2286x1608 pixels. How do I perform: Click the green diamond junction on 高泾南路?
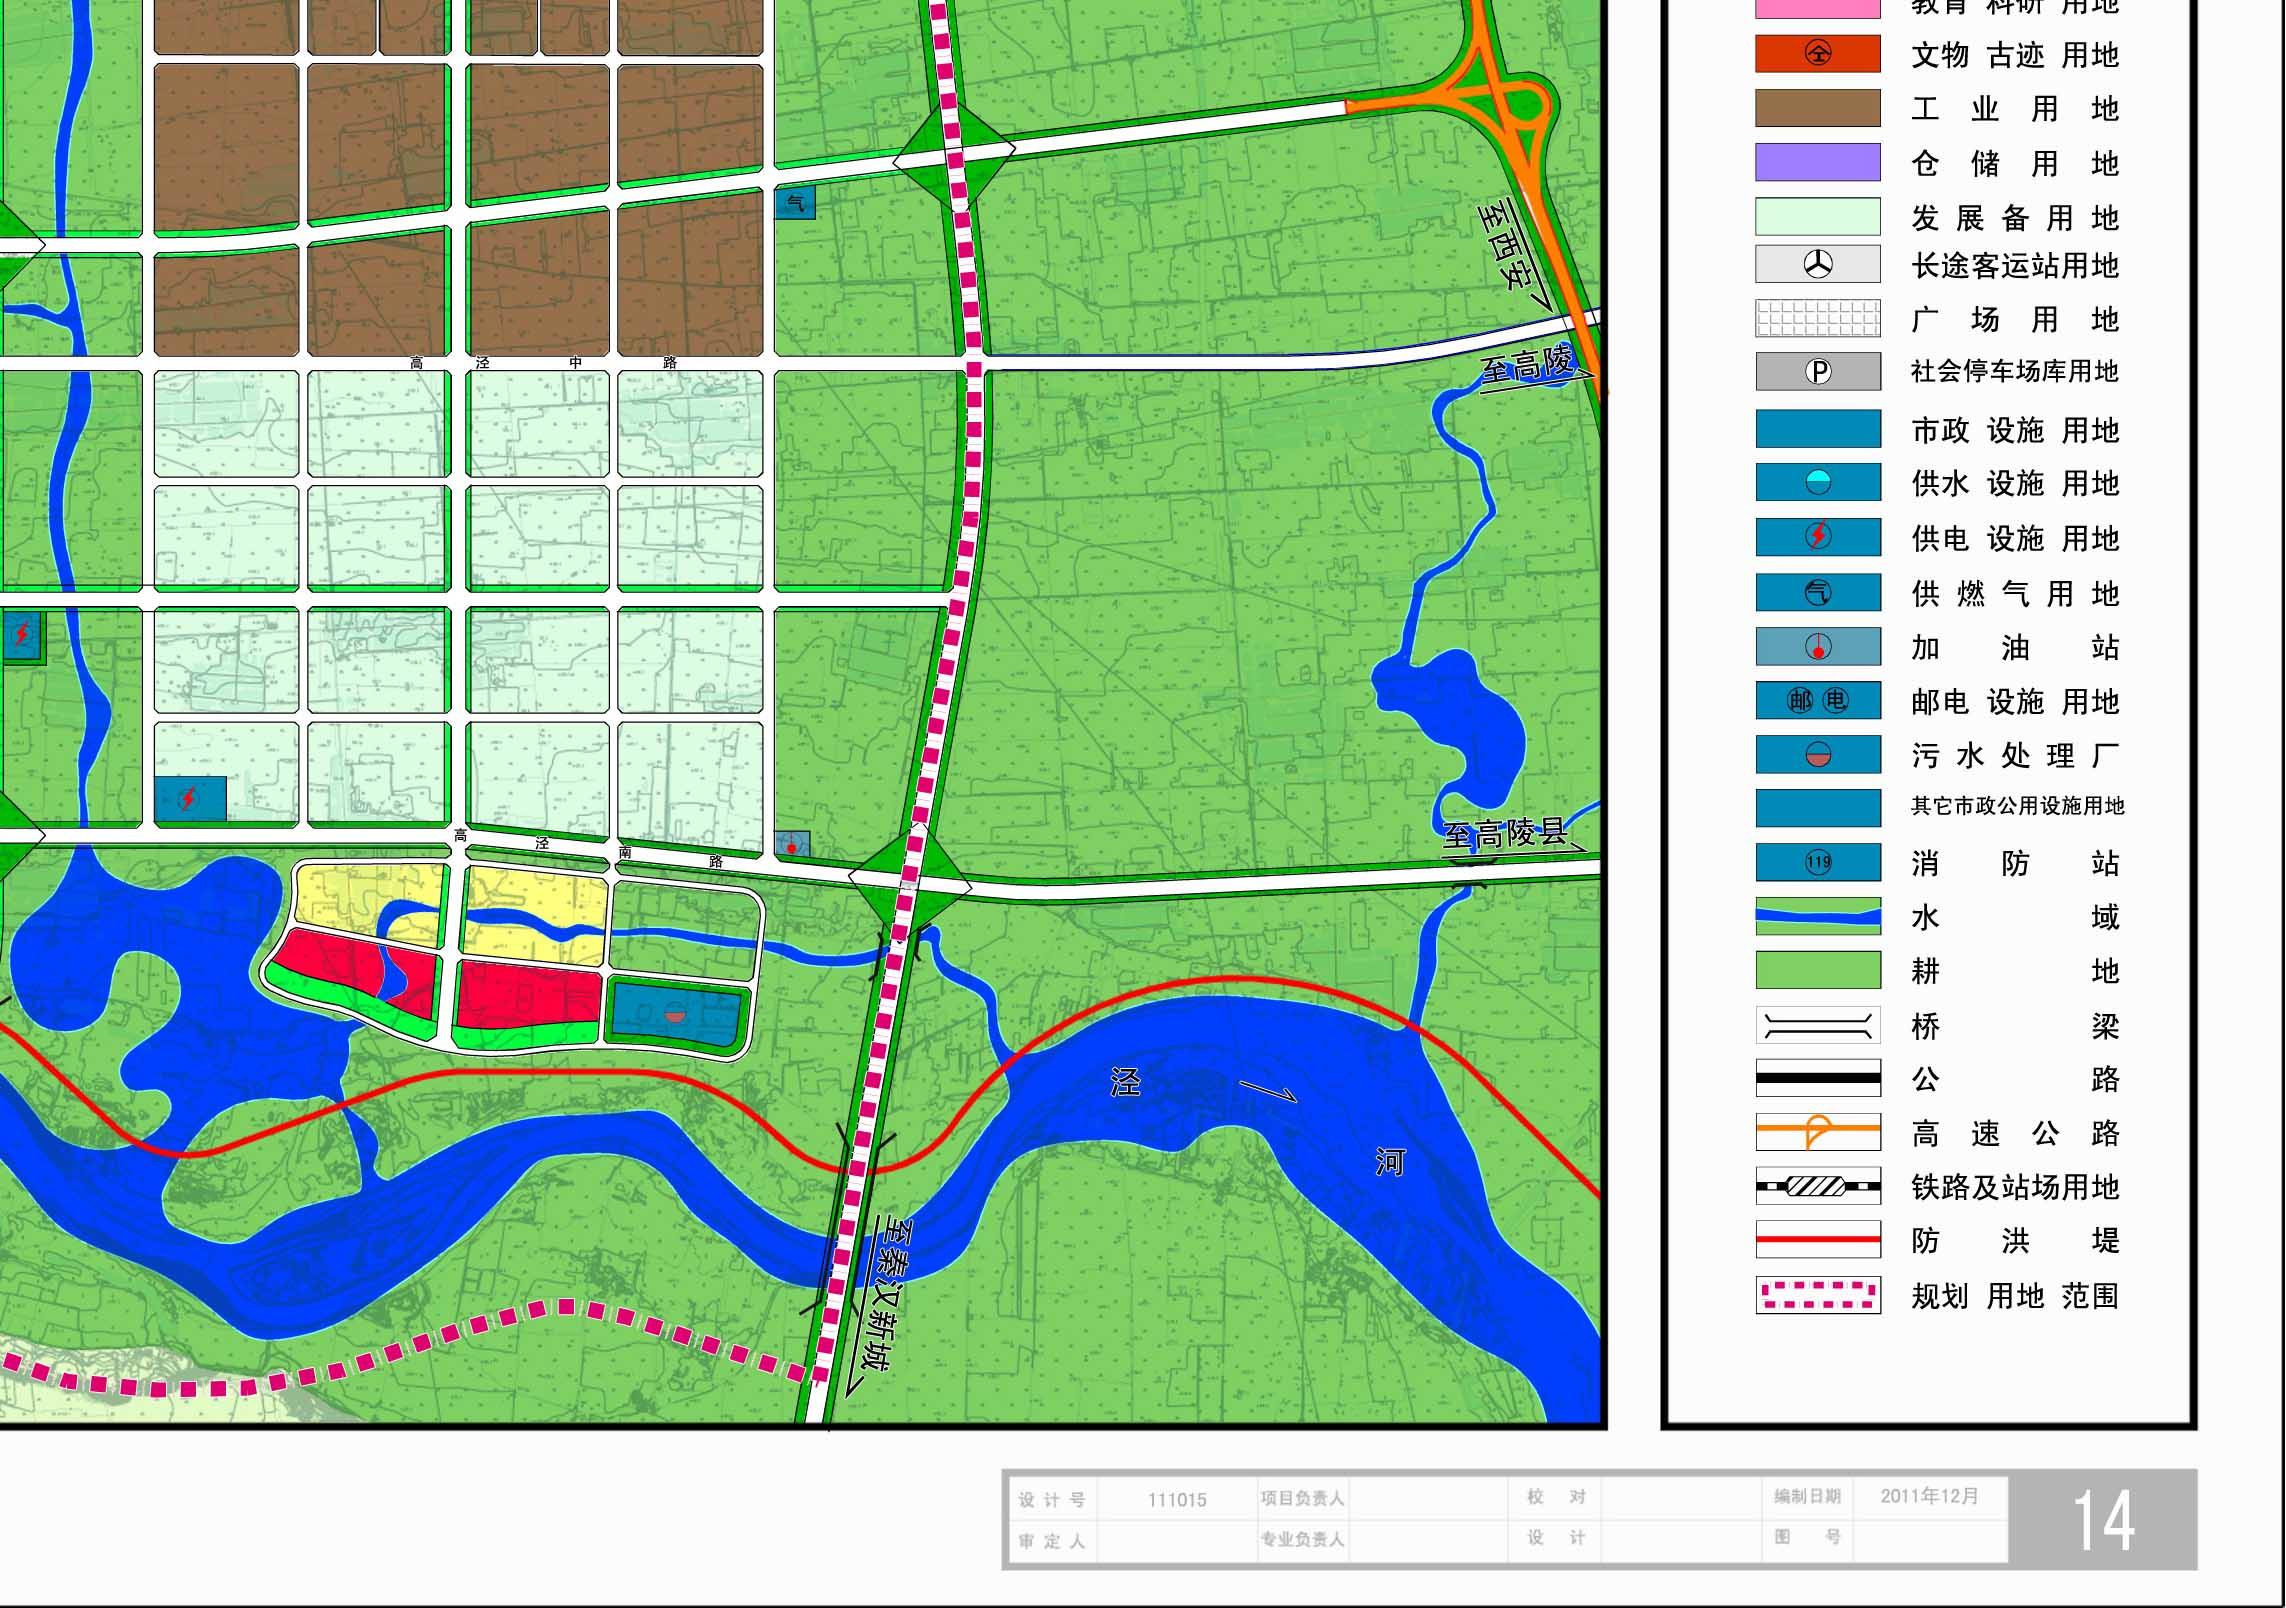tap(910, 880)
